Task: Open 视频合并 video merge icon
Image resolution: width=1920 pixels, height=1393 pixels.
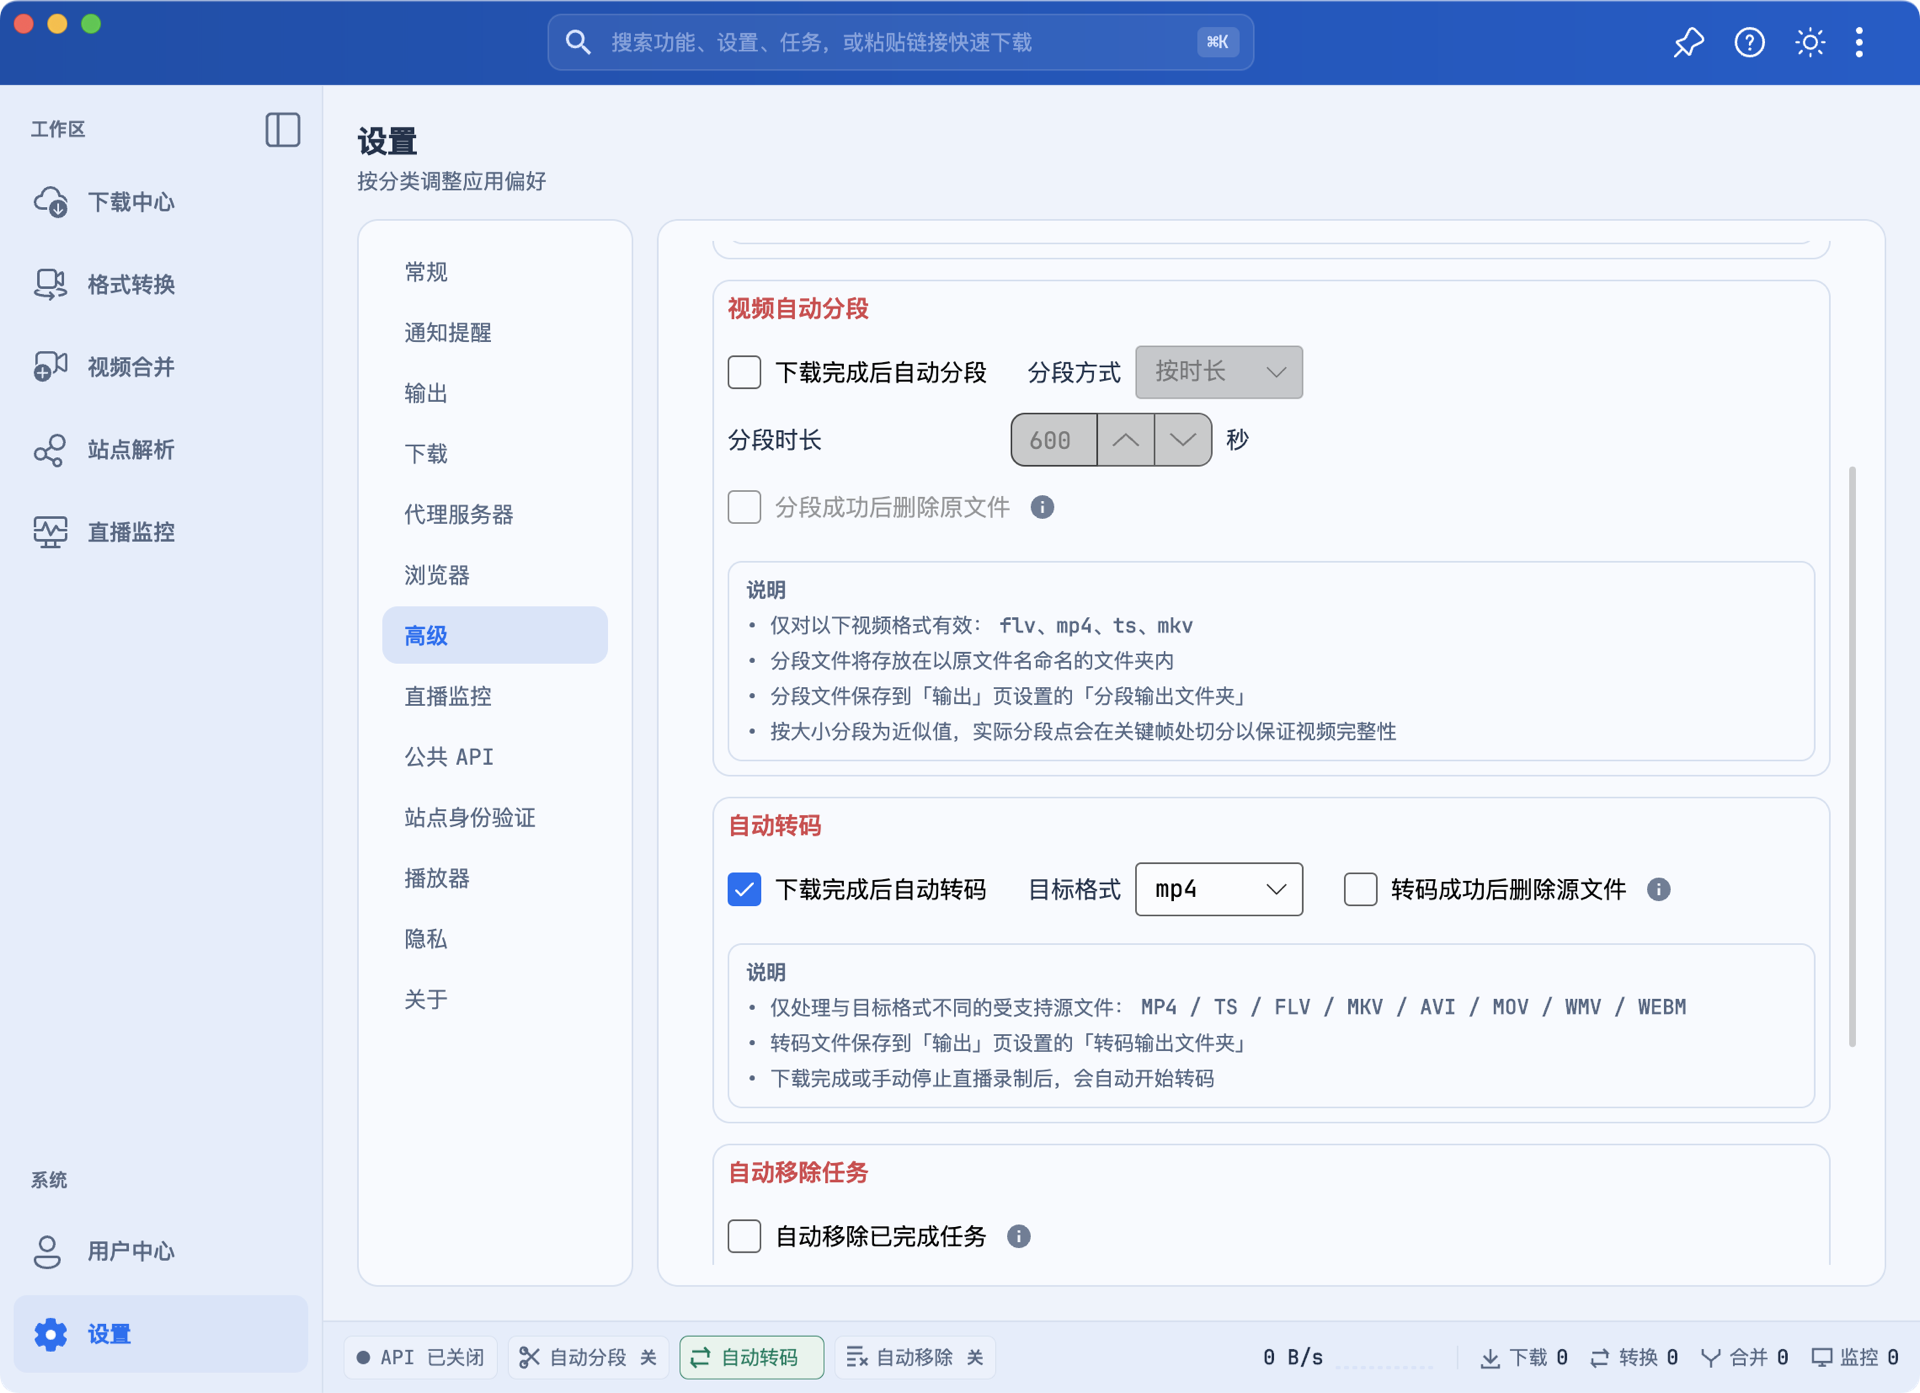Action: tap(50, 367)
